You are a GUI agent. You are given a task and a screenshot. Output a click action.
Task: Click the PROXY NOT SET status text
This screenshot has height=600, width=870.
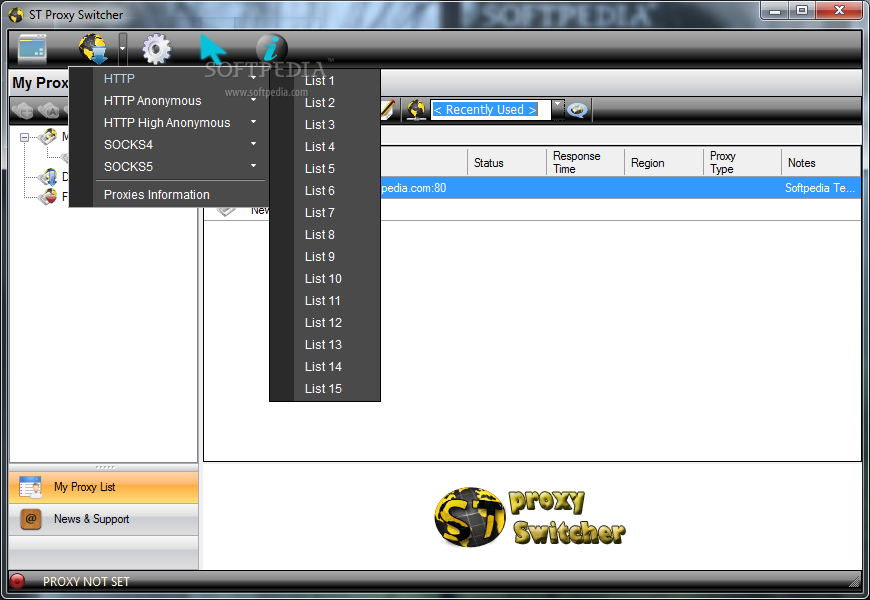[86, 582]
